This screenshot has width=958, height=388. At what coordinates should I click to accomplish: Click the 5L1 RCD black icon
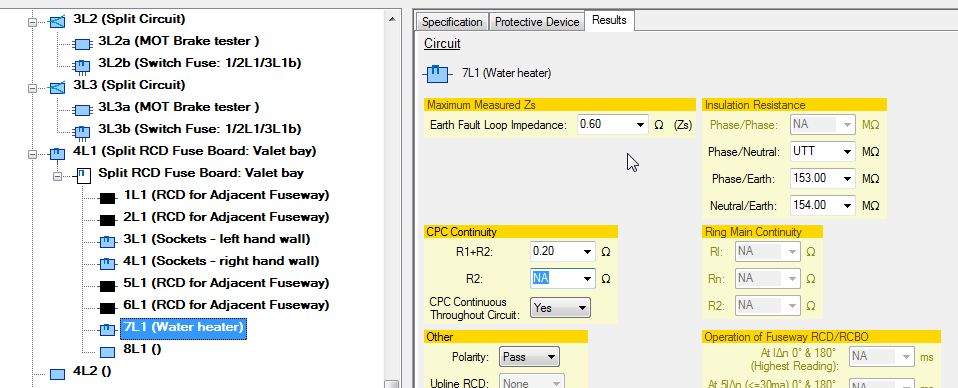(108, 286)
